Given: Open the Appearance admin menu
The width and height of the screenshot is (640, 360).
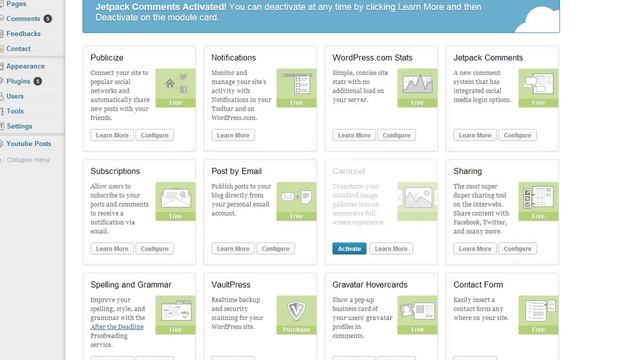Looking at the screenshot, I should (x=25, y=66).
